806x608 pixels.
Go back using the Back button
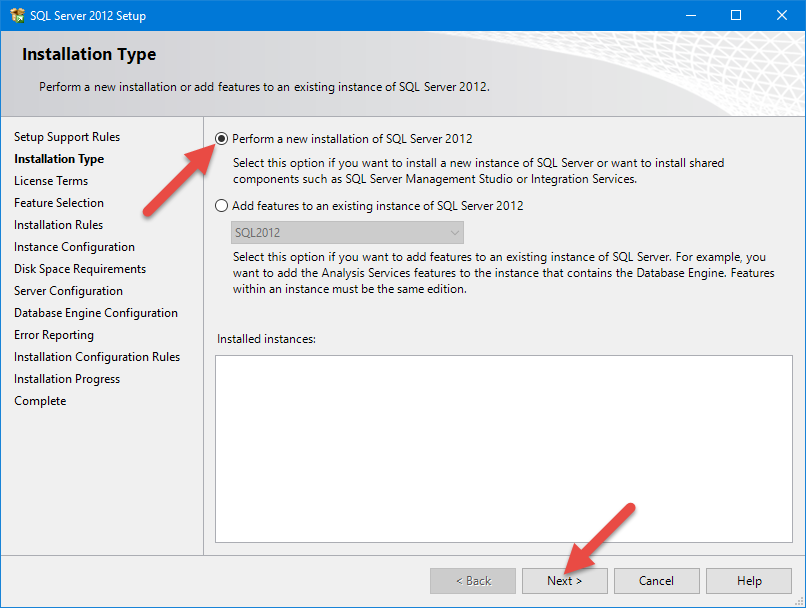point(473,581)
